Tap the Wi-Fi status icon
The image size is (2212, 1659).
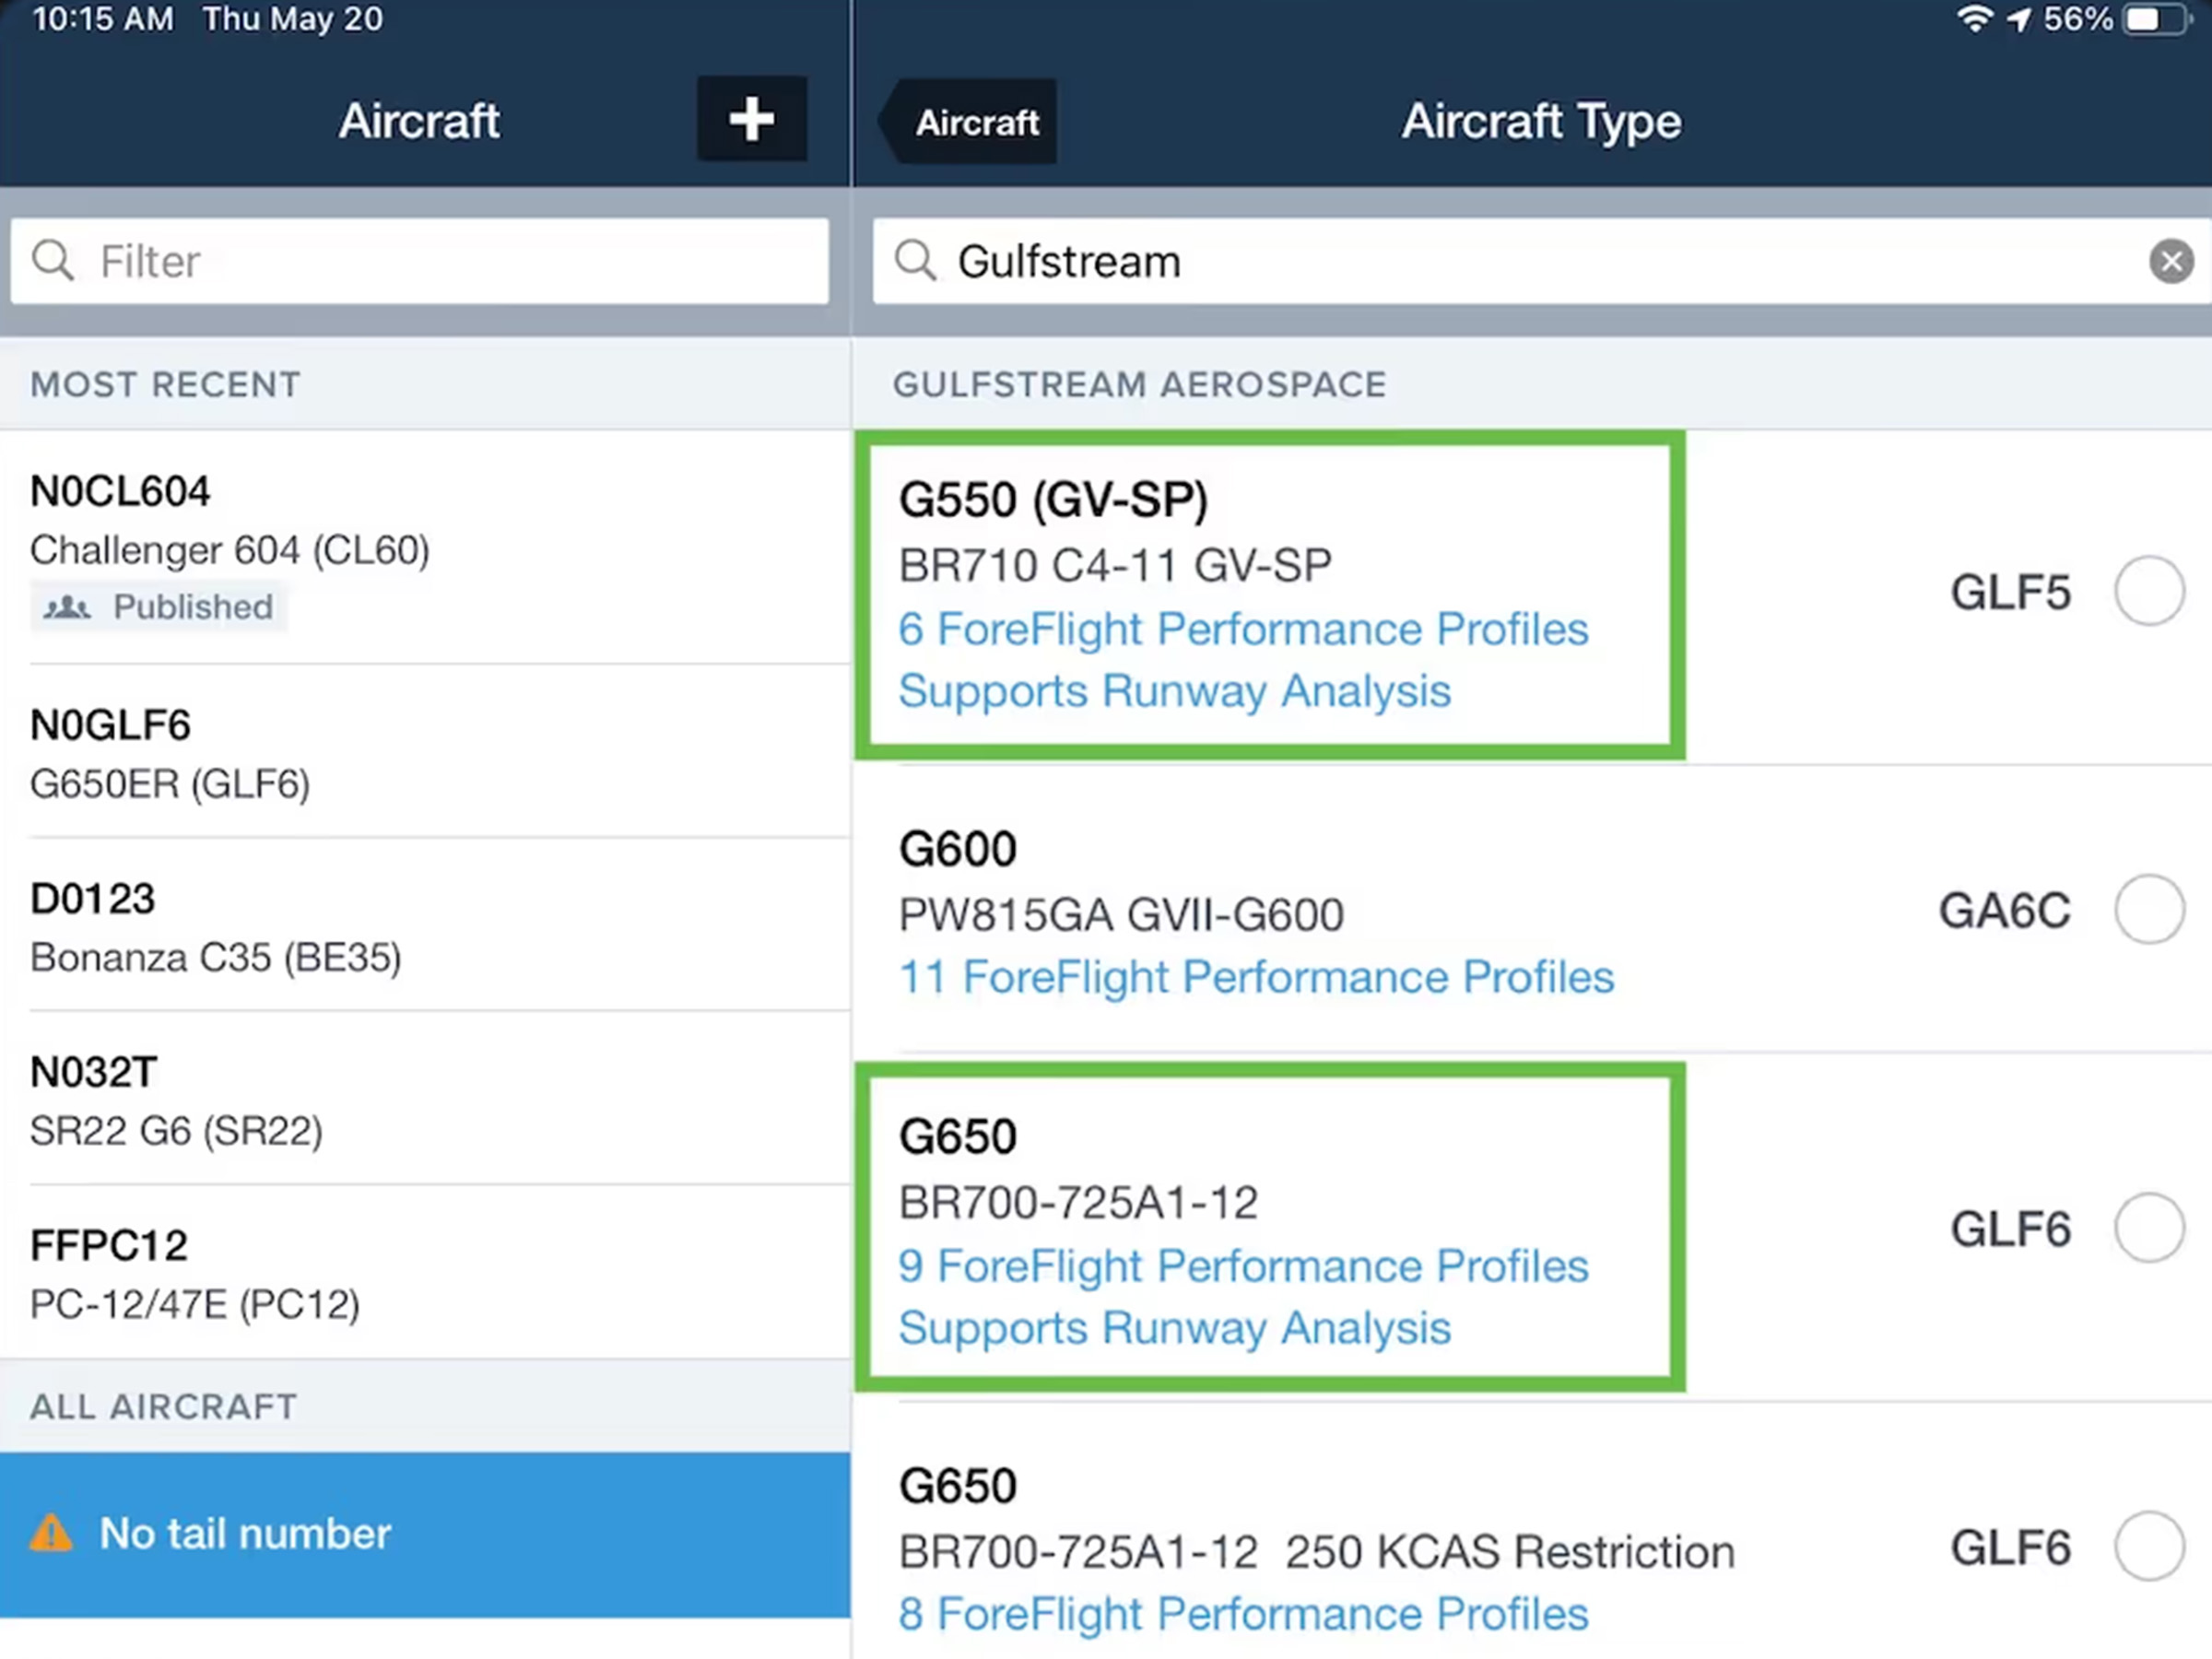tap(1975, 19)
